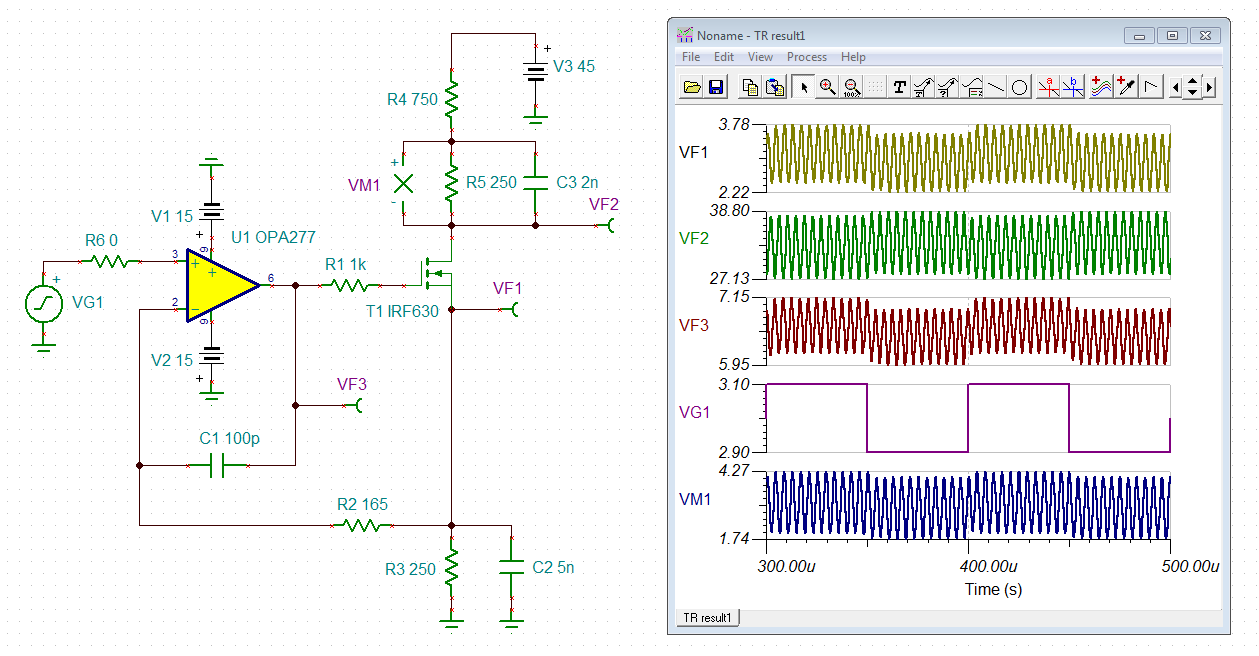The height and width of the screenshot is (656, 1259).
Task: Click the VF1 output pin label in schematic
Action: click(x=508, y=288)
